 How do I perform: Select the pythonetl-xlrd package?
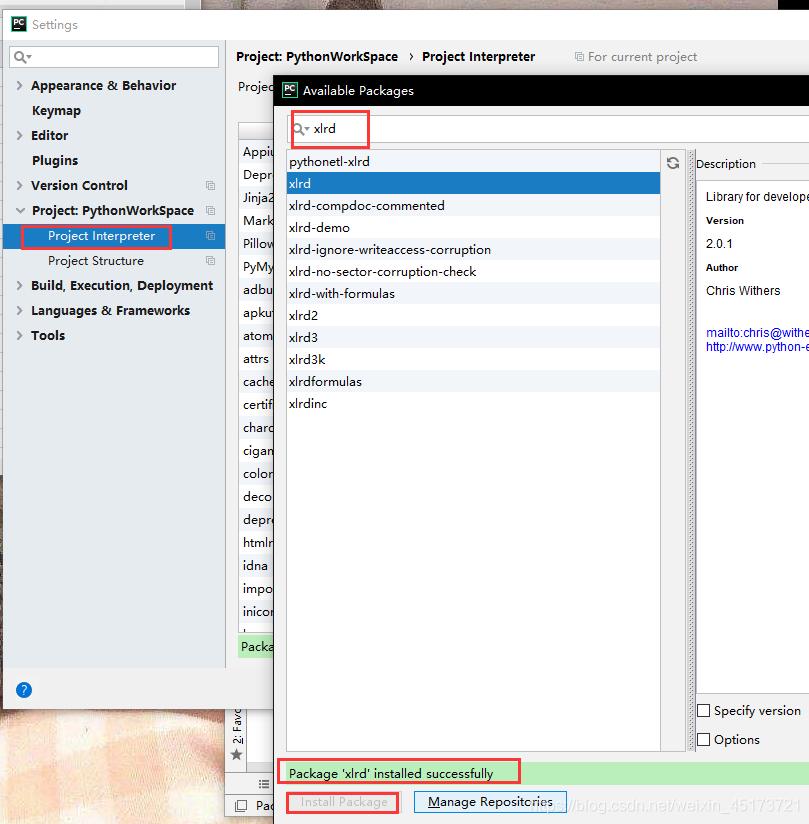(473, 161)
